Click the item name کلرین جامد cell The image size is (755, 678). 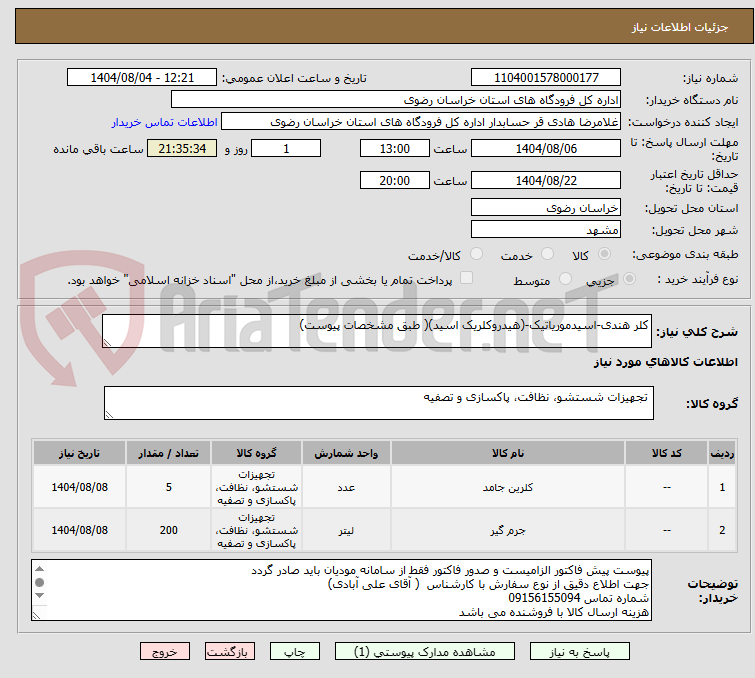508,487
